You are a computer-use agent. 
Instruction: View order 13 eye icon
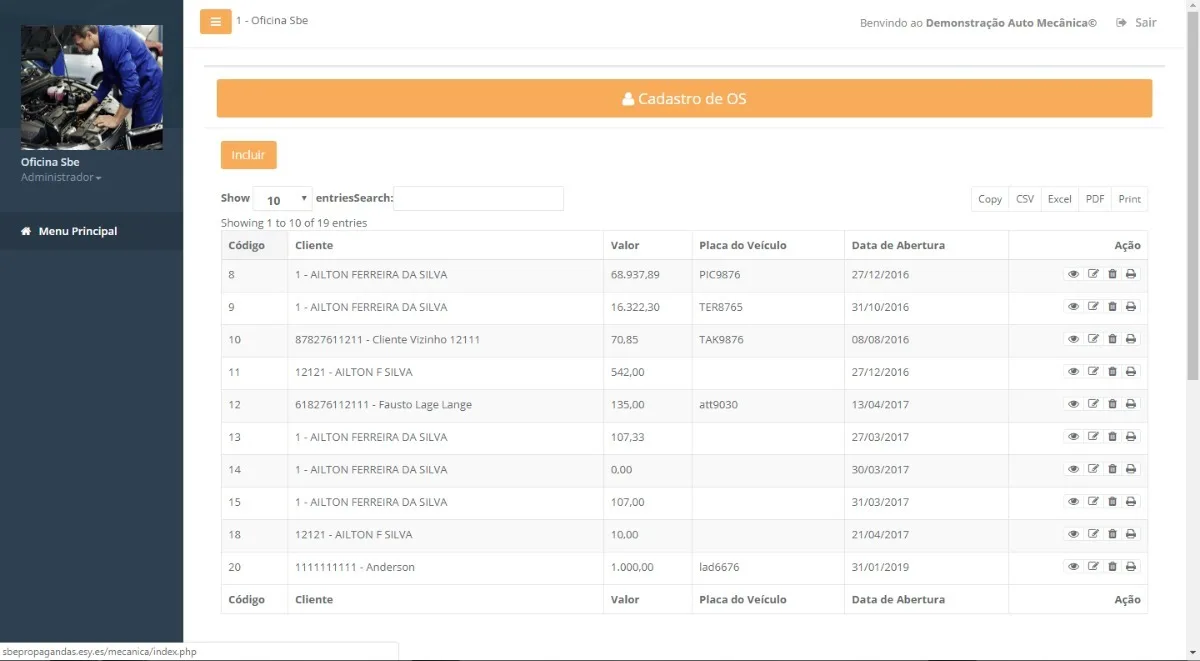click(x=1073, y=437)
